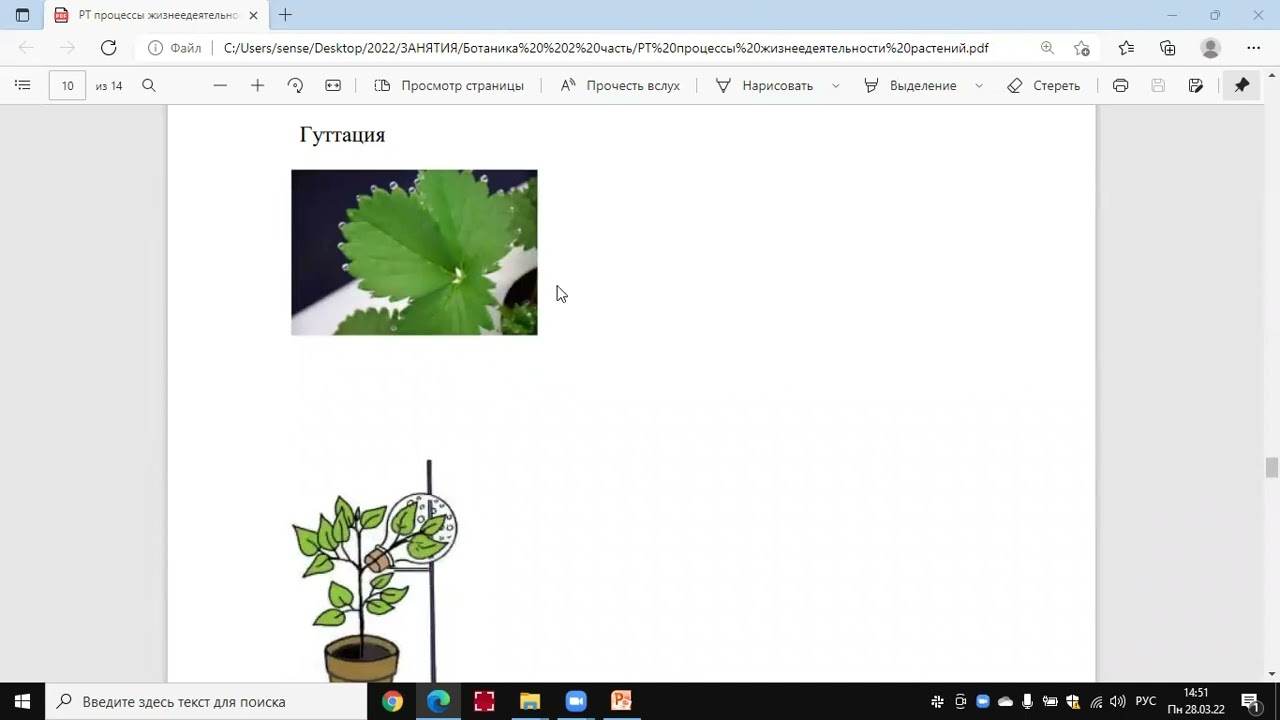Click the microphone tray icon
The image size is (1280, 720).
[1027, 701]
